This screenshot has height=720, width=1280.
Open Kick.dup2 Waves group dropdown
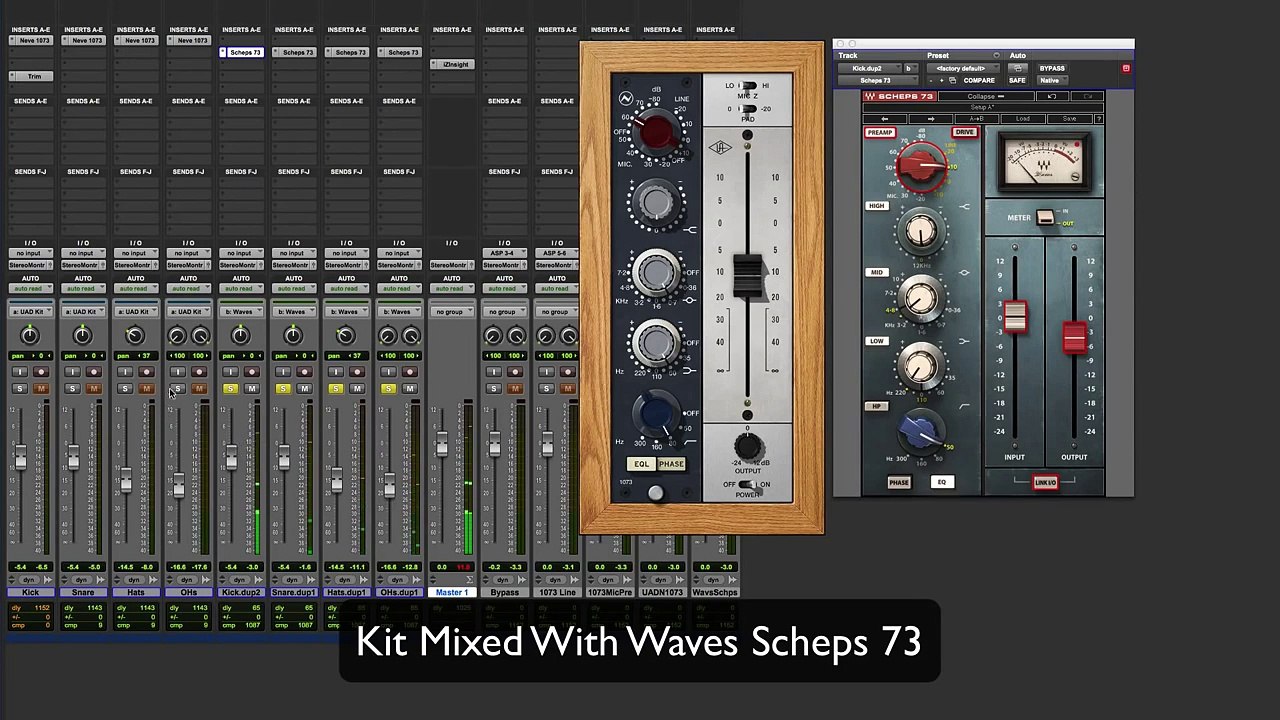pos(241,312)
